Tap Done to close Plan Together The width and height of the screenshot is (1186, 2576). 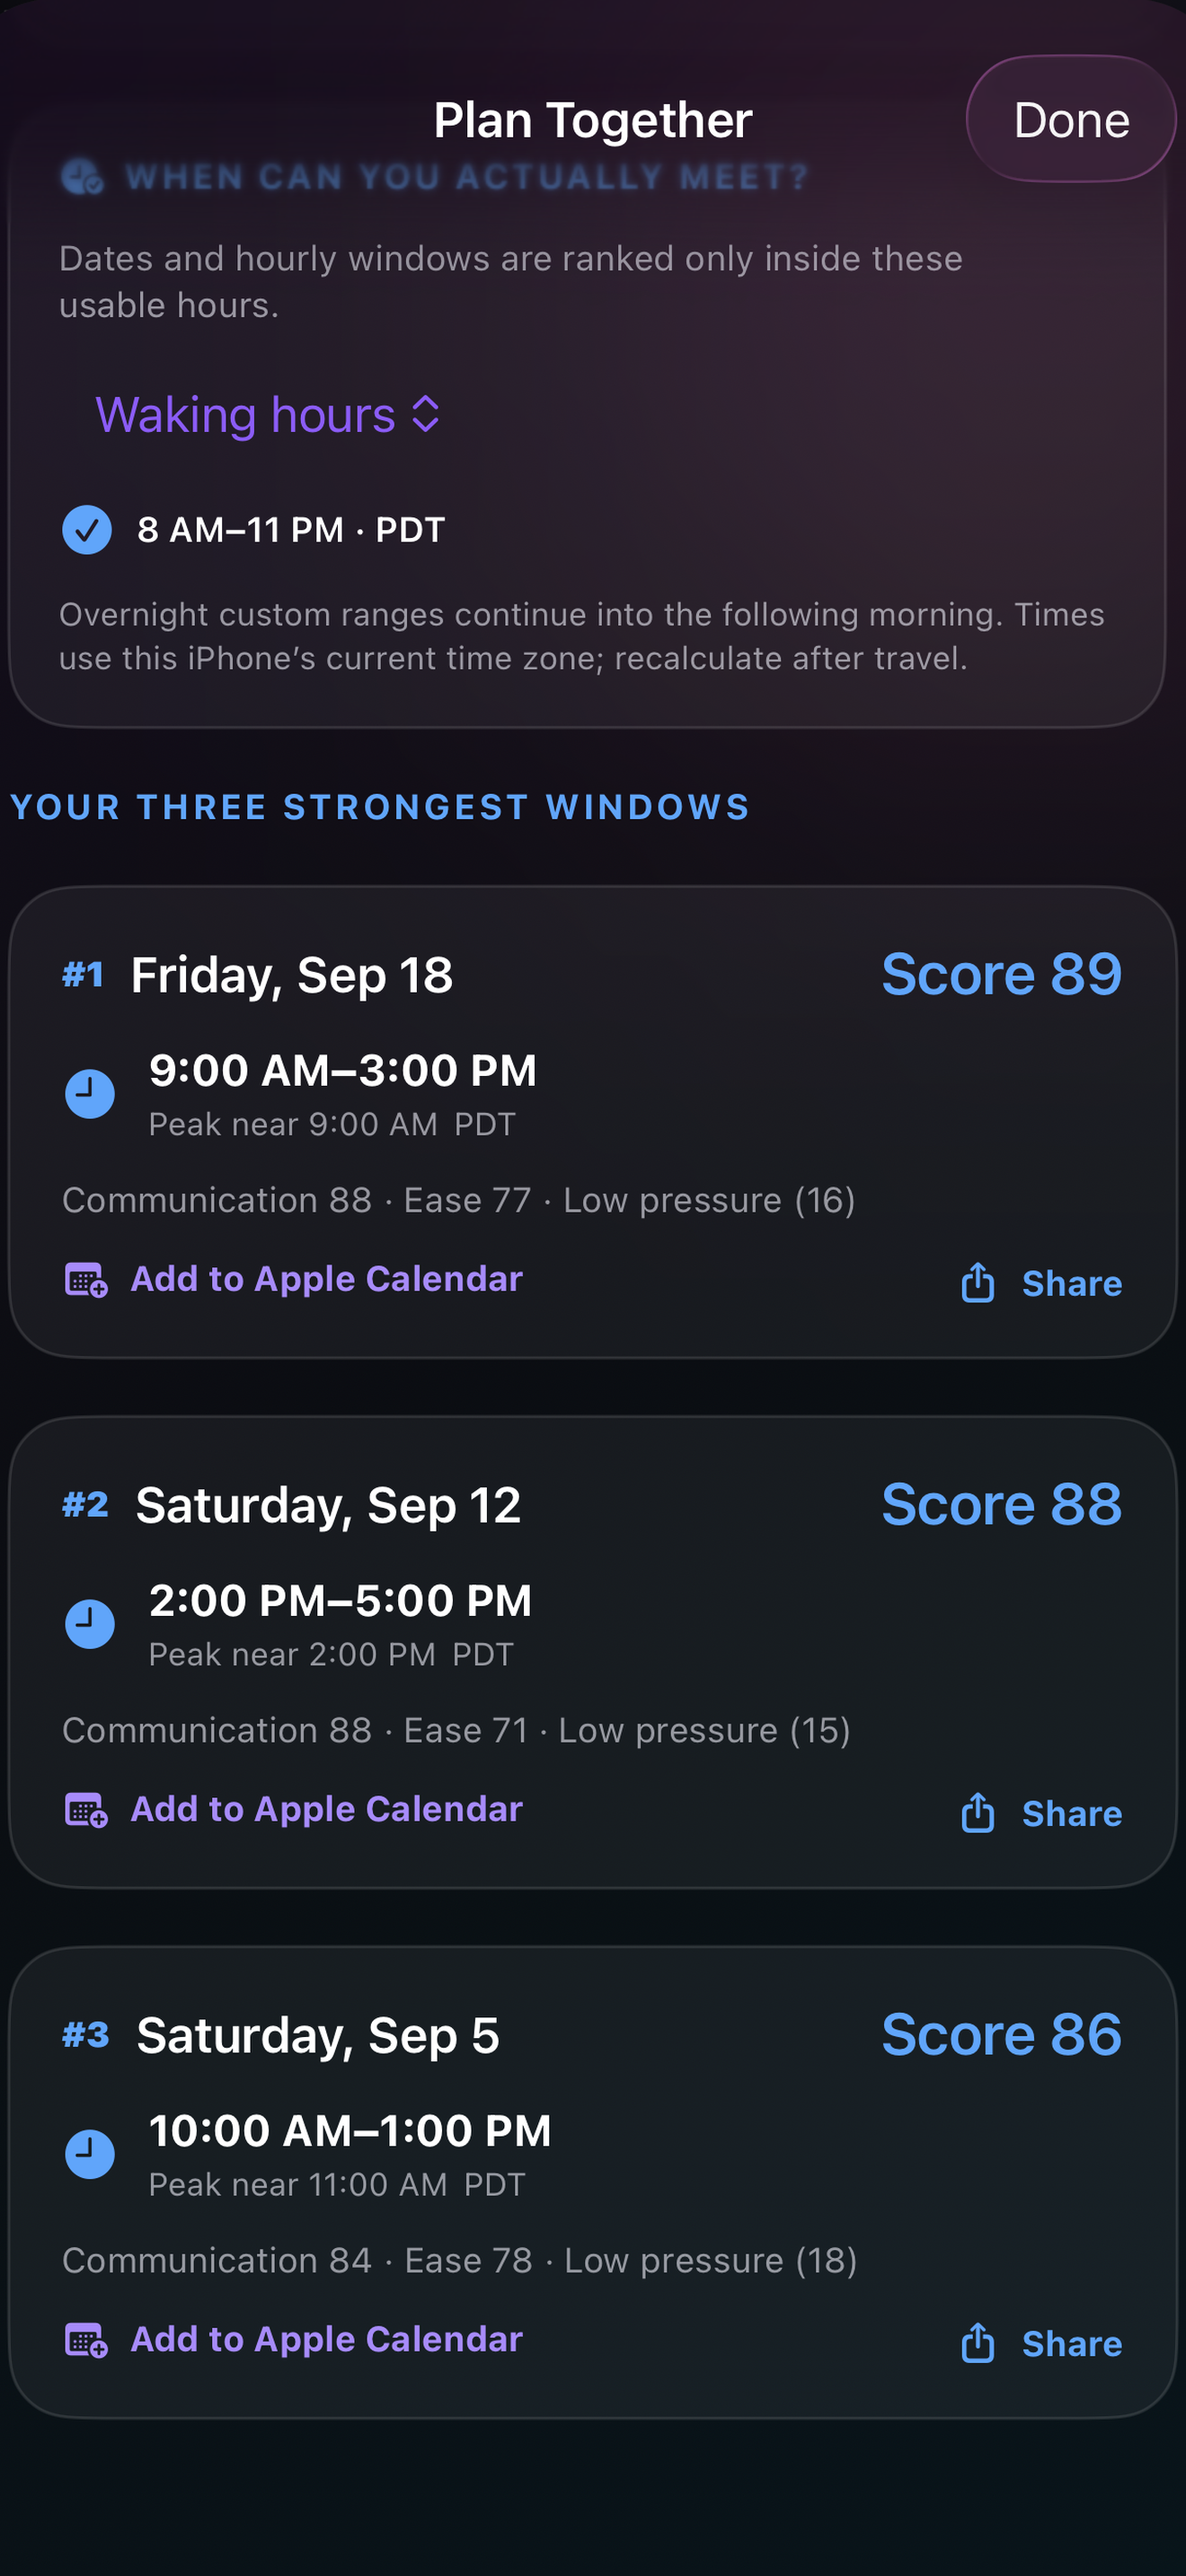click(1071, 119)
